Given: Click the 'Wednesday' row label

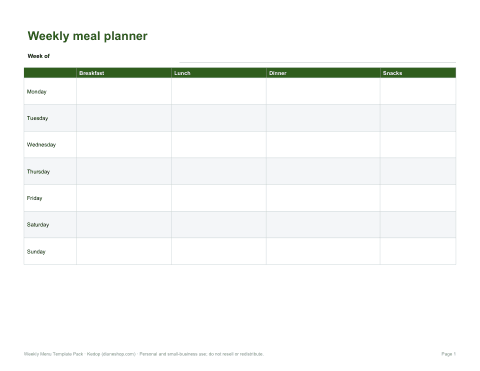Looking at the screenshot, I should tap(41, 145).
